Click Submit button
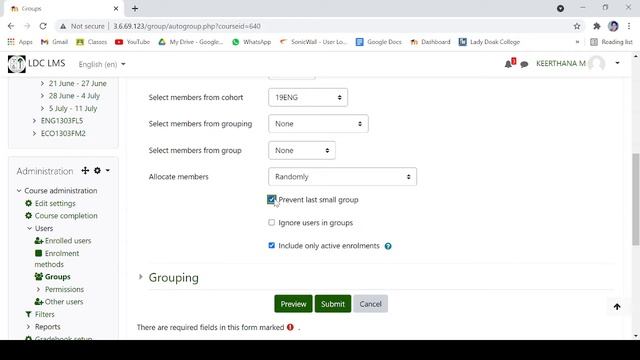This screenshot has height=360, width=640. 333,304
